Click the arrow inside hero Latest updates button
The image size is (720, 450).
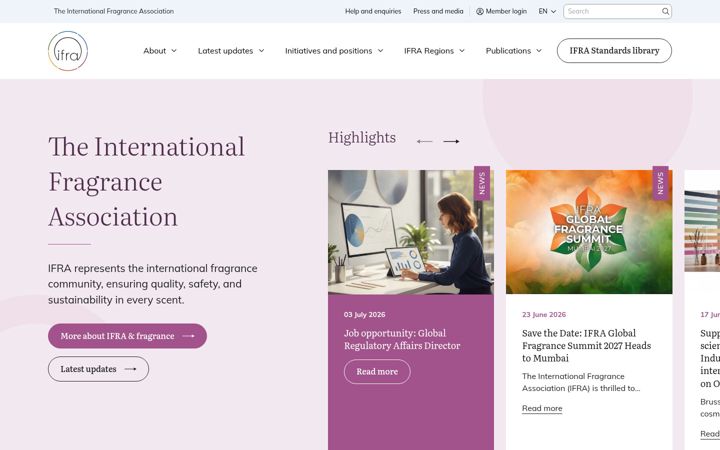click(130, 369)
